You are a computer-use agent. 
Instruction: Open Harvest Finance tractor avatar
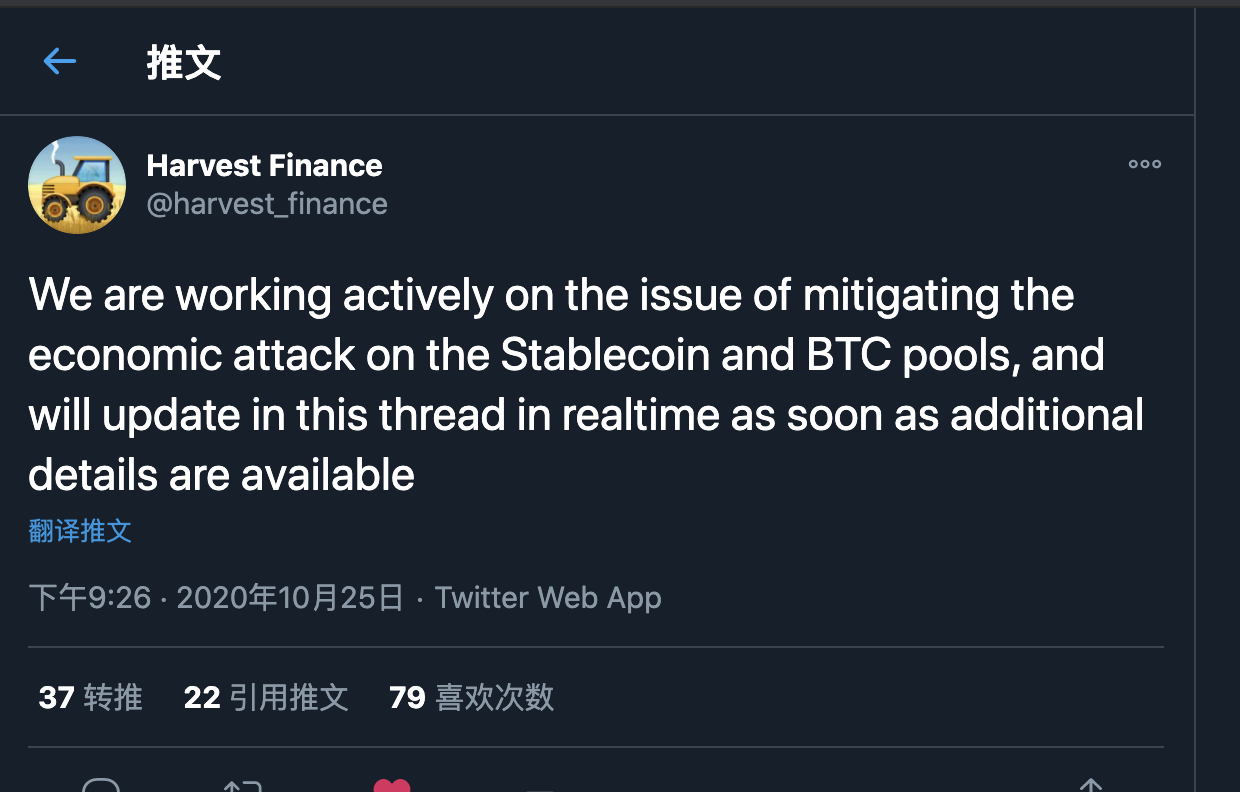(77, 185)
